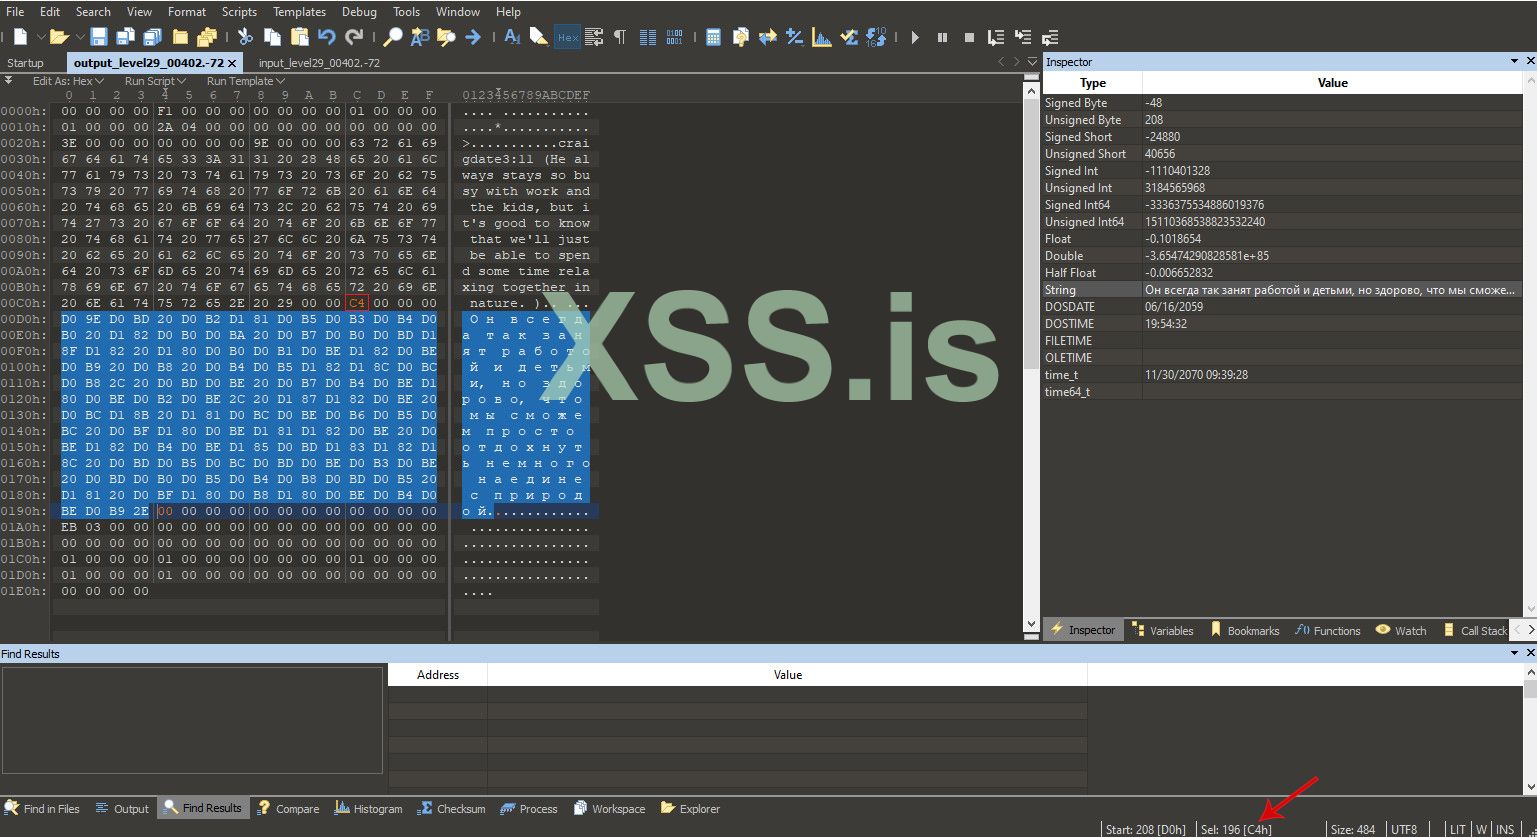Switch to the input_level29_00402.-72 tab
Image resolution: width=1537 pixels, height=837 pixels.
tap(318, 63)
